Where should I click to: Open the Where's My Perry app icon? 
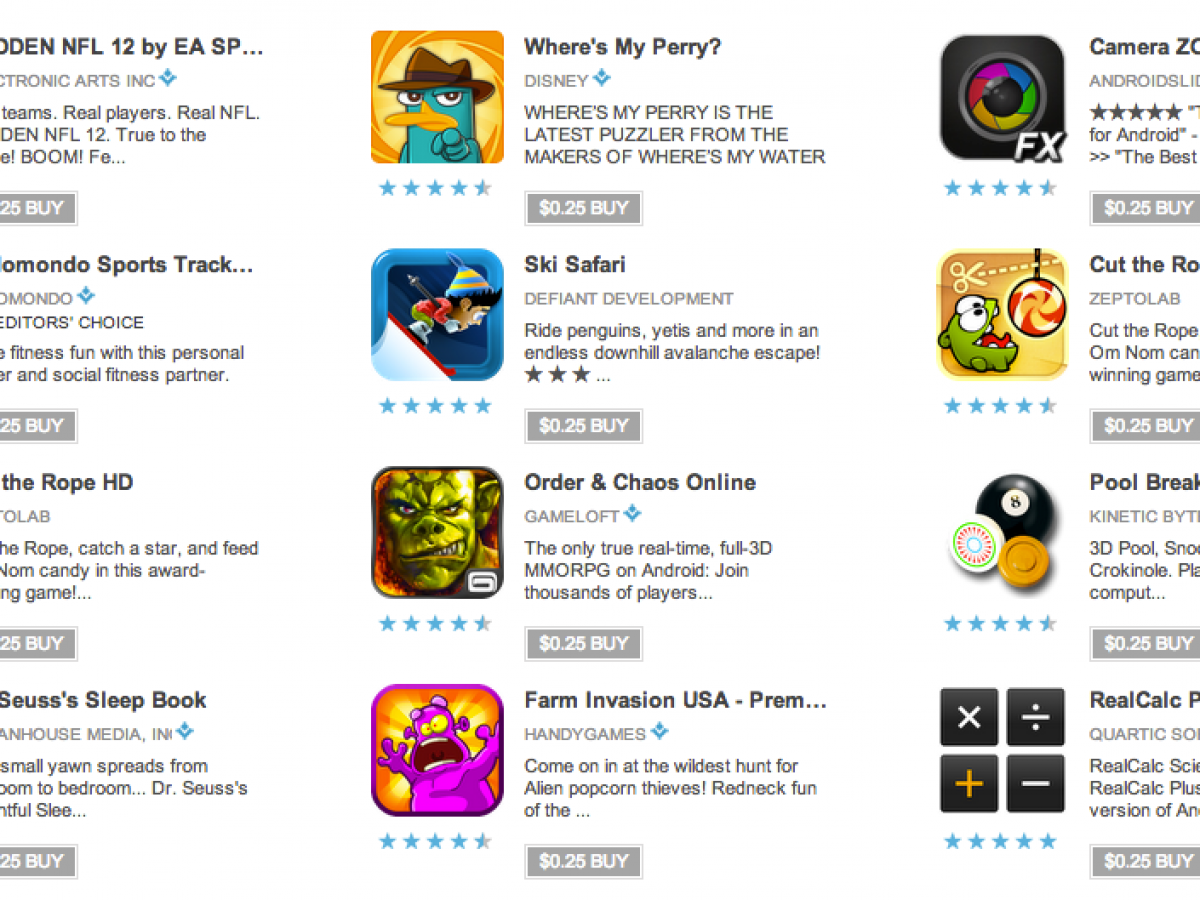click(x=437, y=97)
